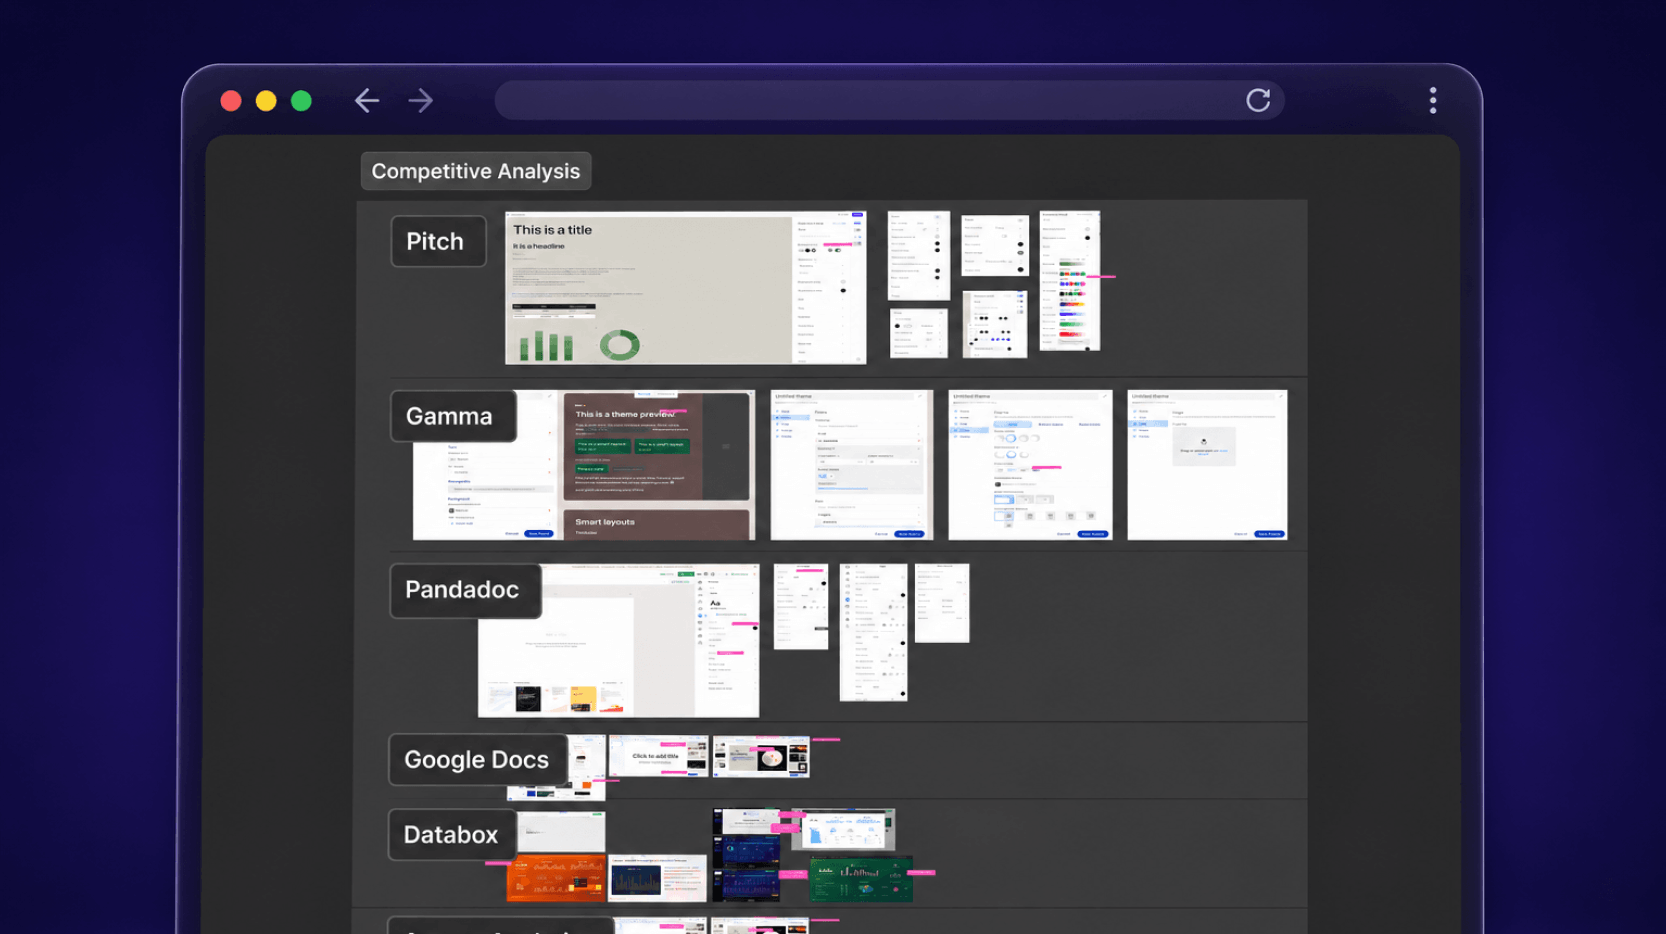Open the "Click to add title" Google Docs thumbnail
1666x934 pixels.
658,756
